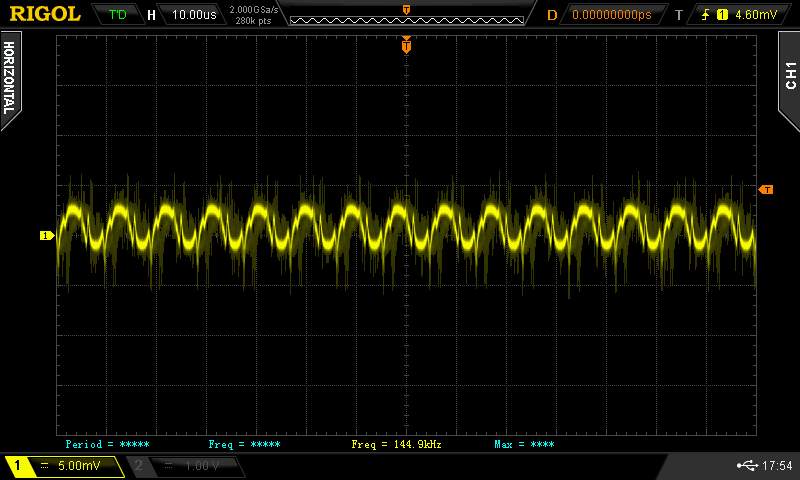This screenshot has width=800, height=480.
Task: Select the 10.00us timebase value
Action: click(192, 15)
